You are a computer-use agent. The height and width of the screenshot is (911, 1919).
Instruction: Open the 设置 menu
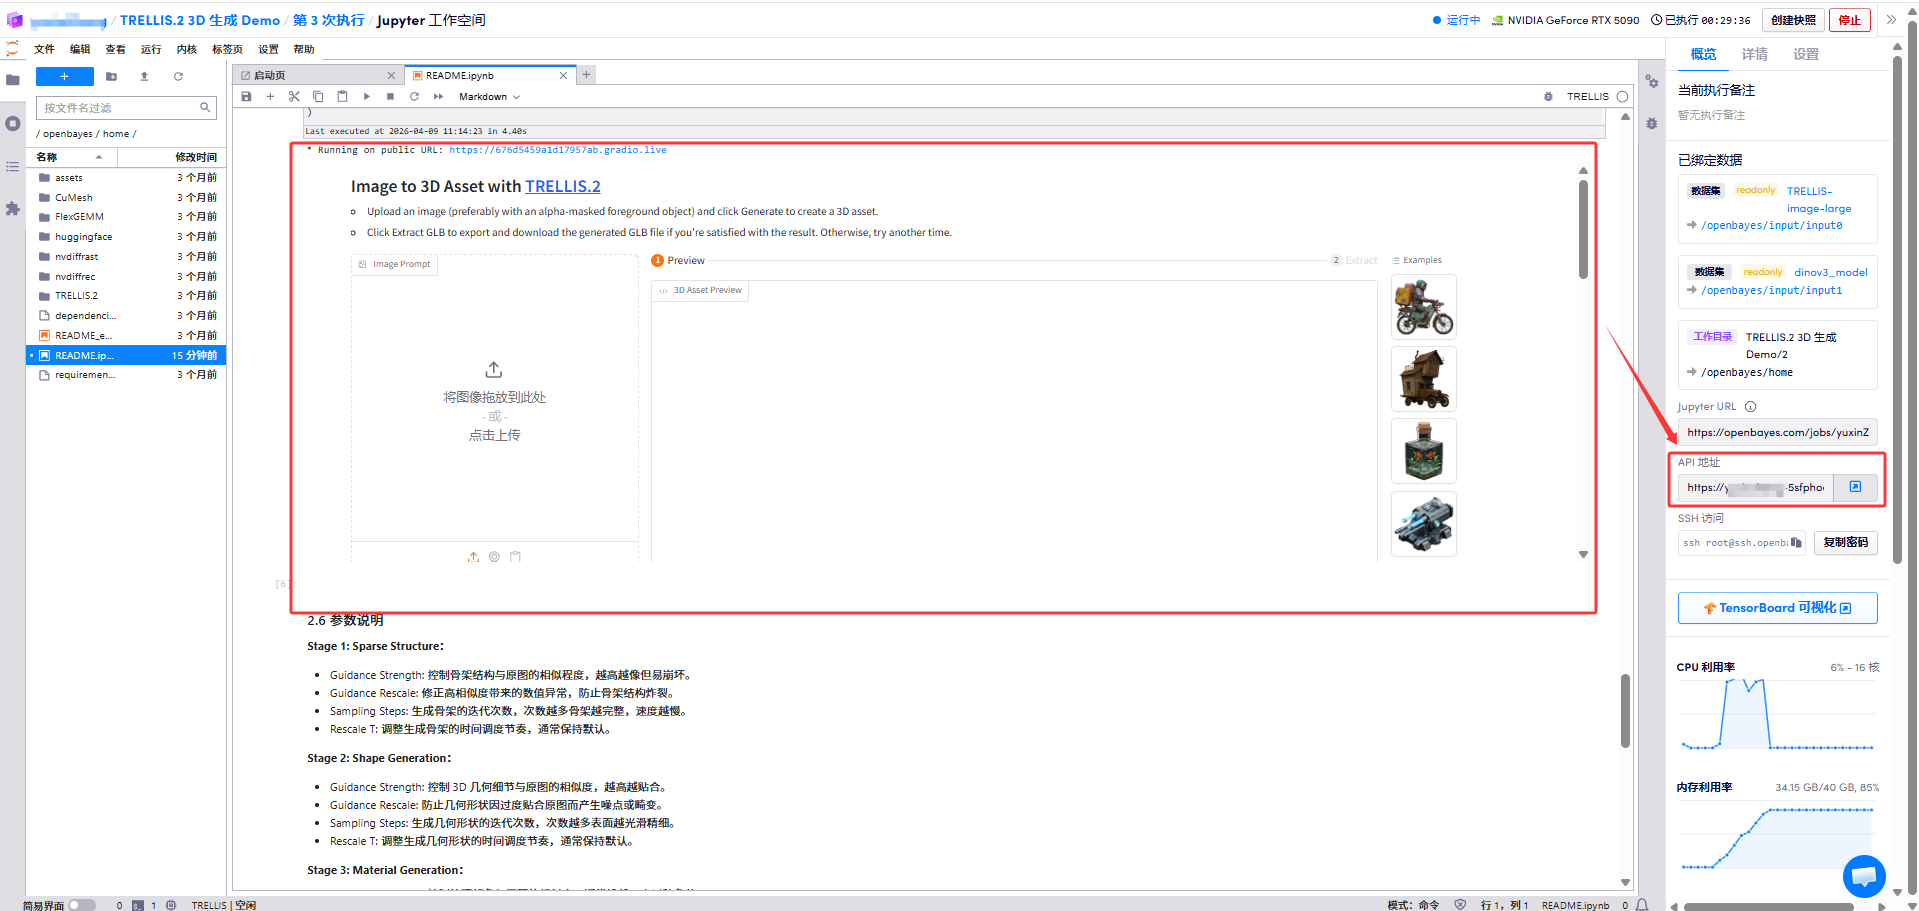click(x=269, y=49)
